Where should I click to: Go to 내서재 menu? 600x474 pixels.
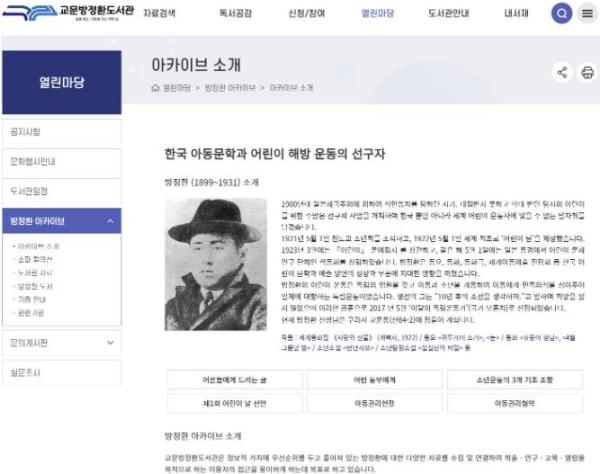click(516, 13)
